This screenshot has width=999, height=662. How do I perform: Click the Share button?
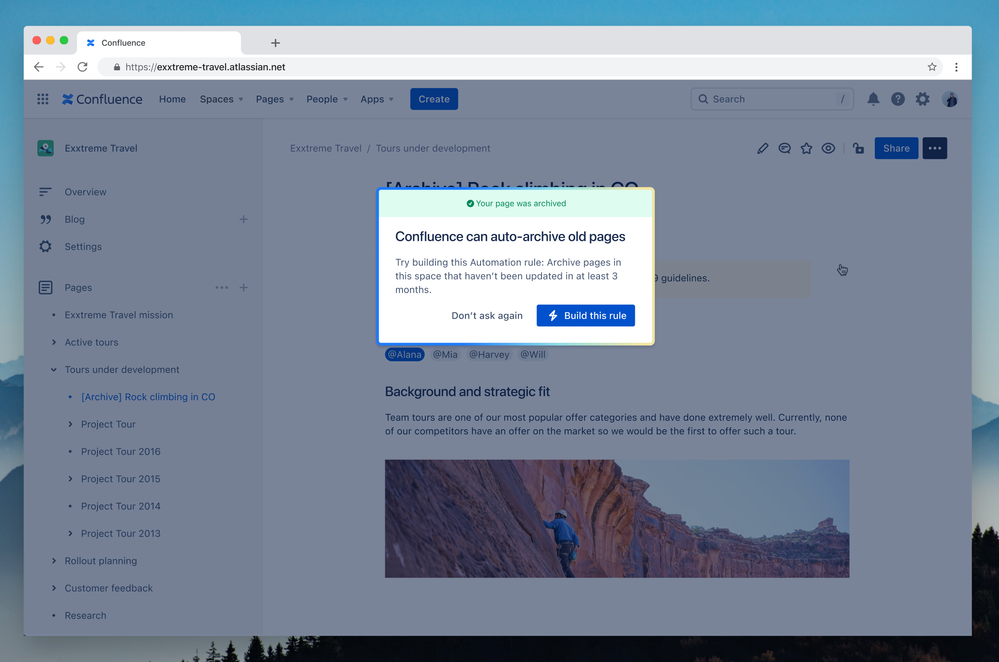point(896,148)
